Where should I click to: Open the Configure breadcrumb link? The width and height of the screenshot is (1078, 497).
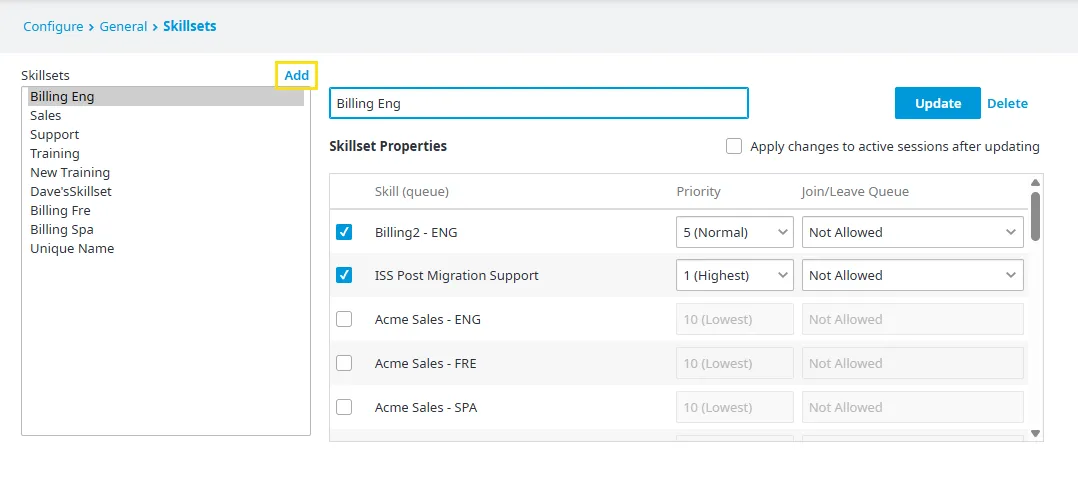click(x=53, y=26)
